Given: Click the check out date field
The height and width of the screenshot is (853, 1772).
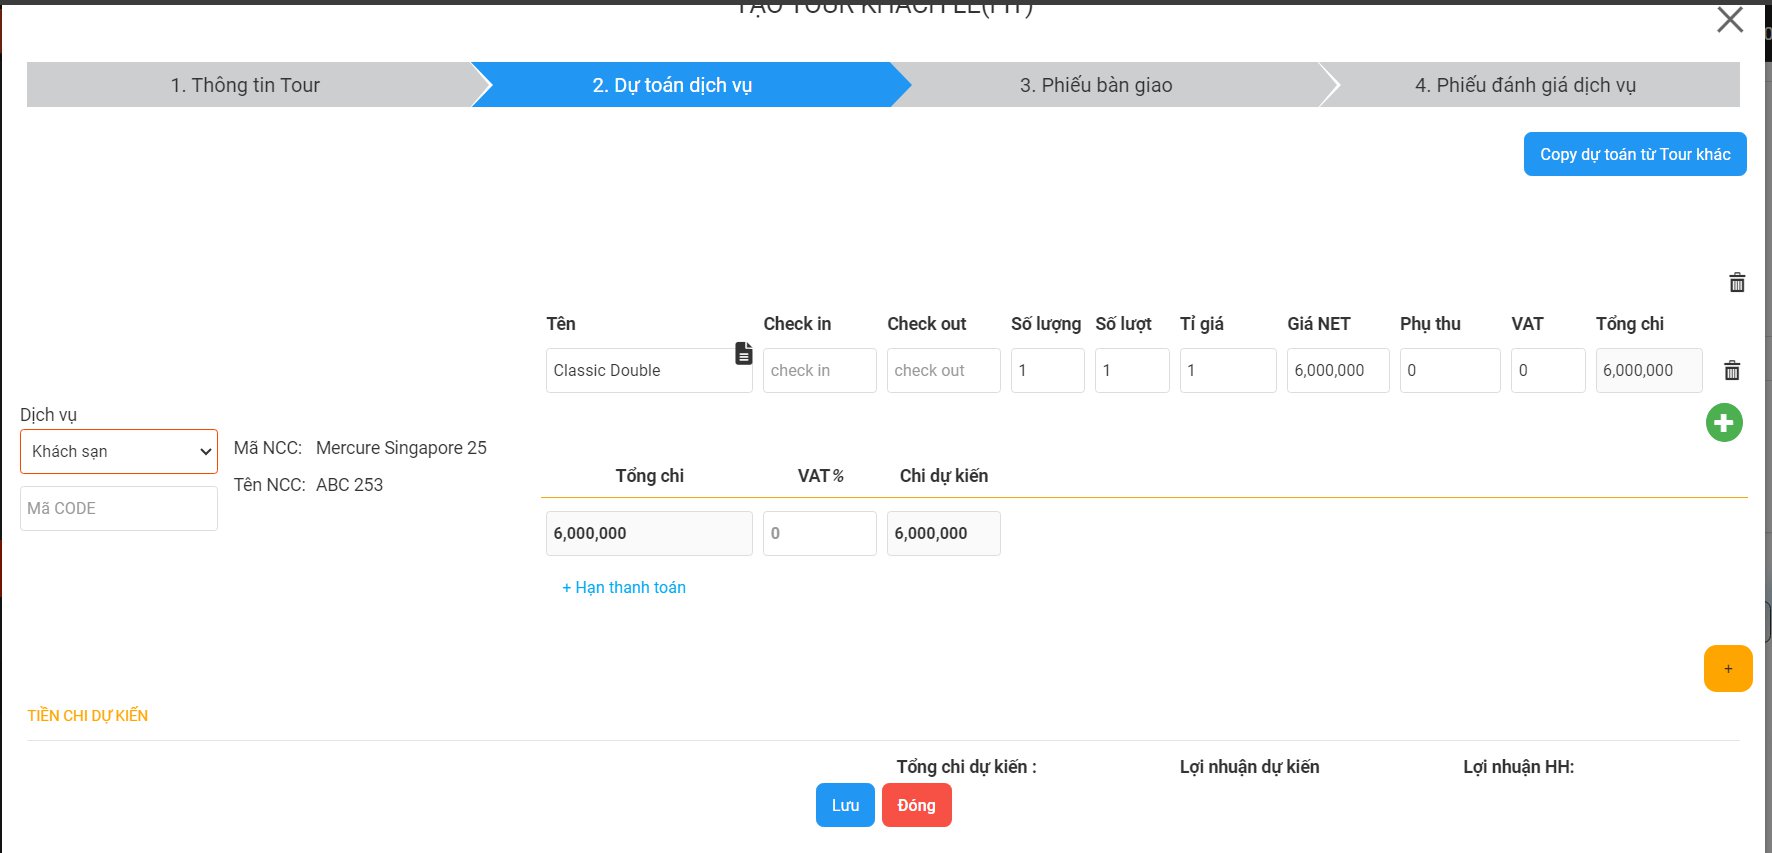Looking at the screenshot, I should pyautogui.click(x=942, y=371).
